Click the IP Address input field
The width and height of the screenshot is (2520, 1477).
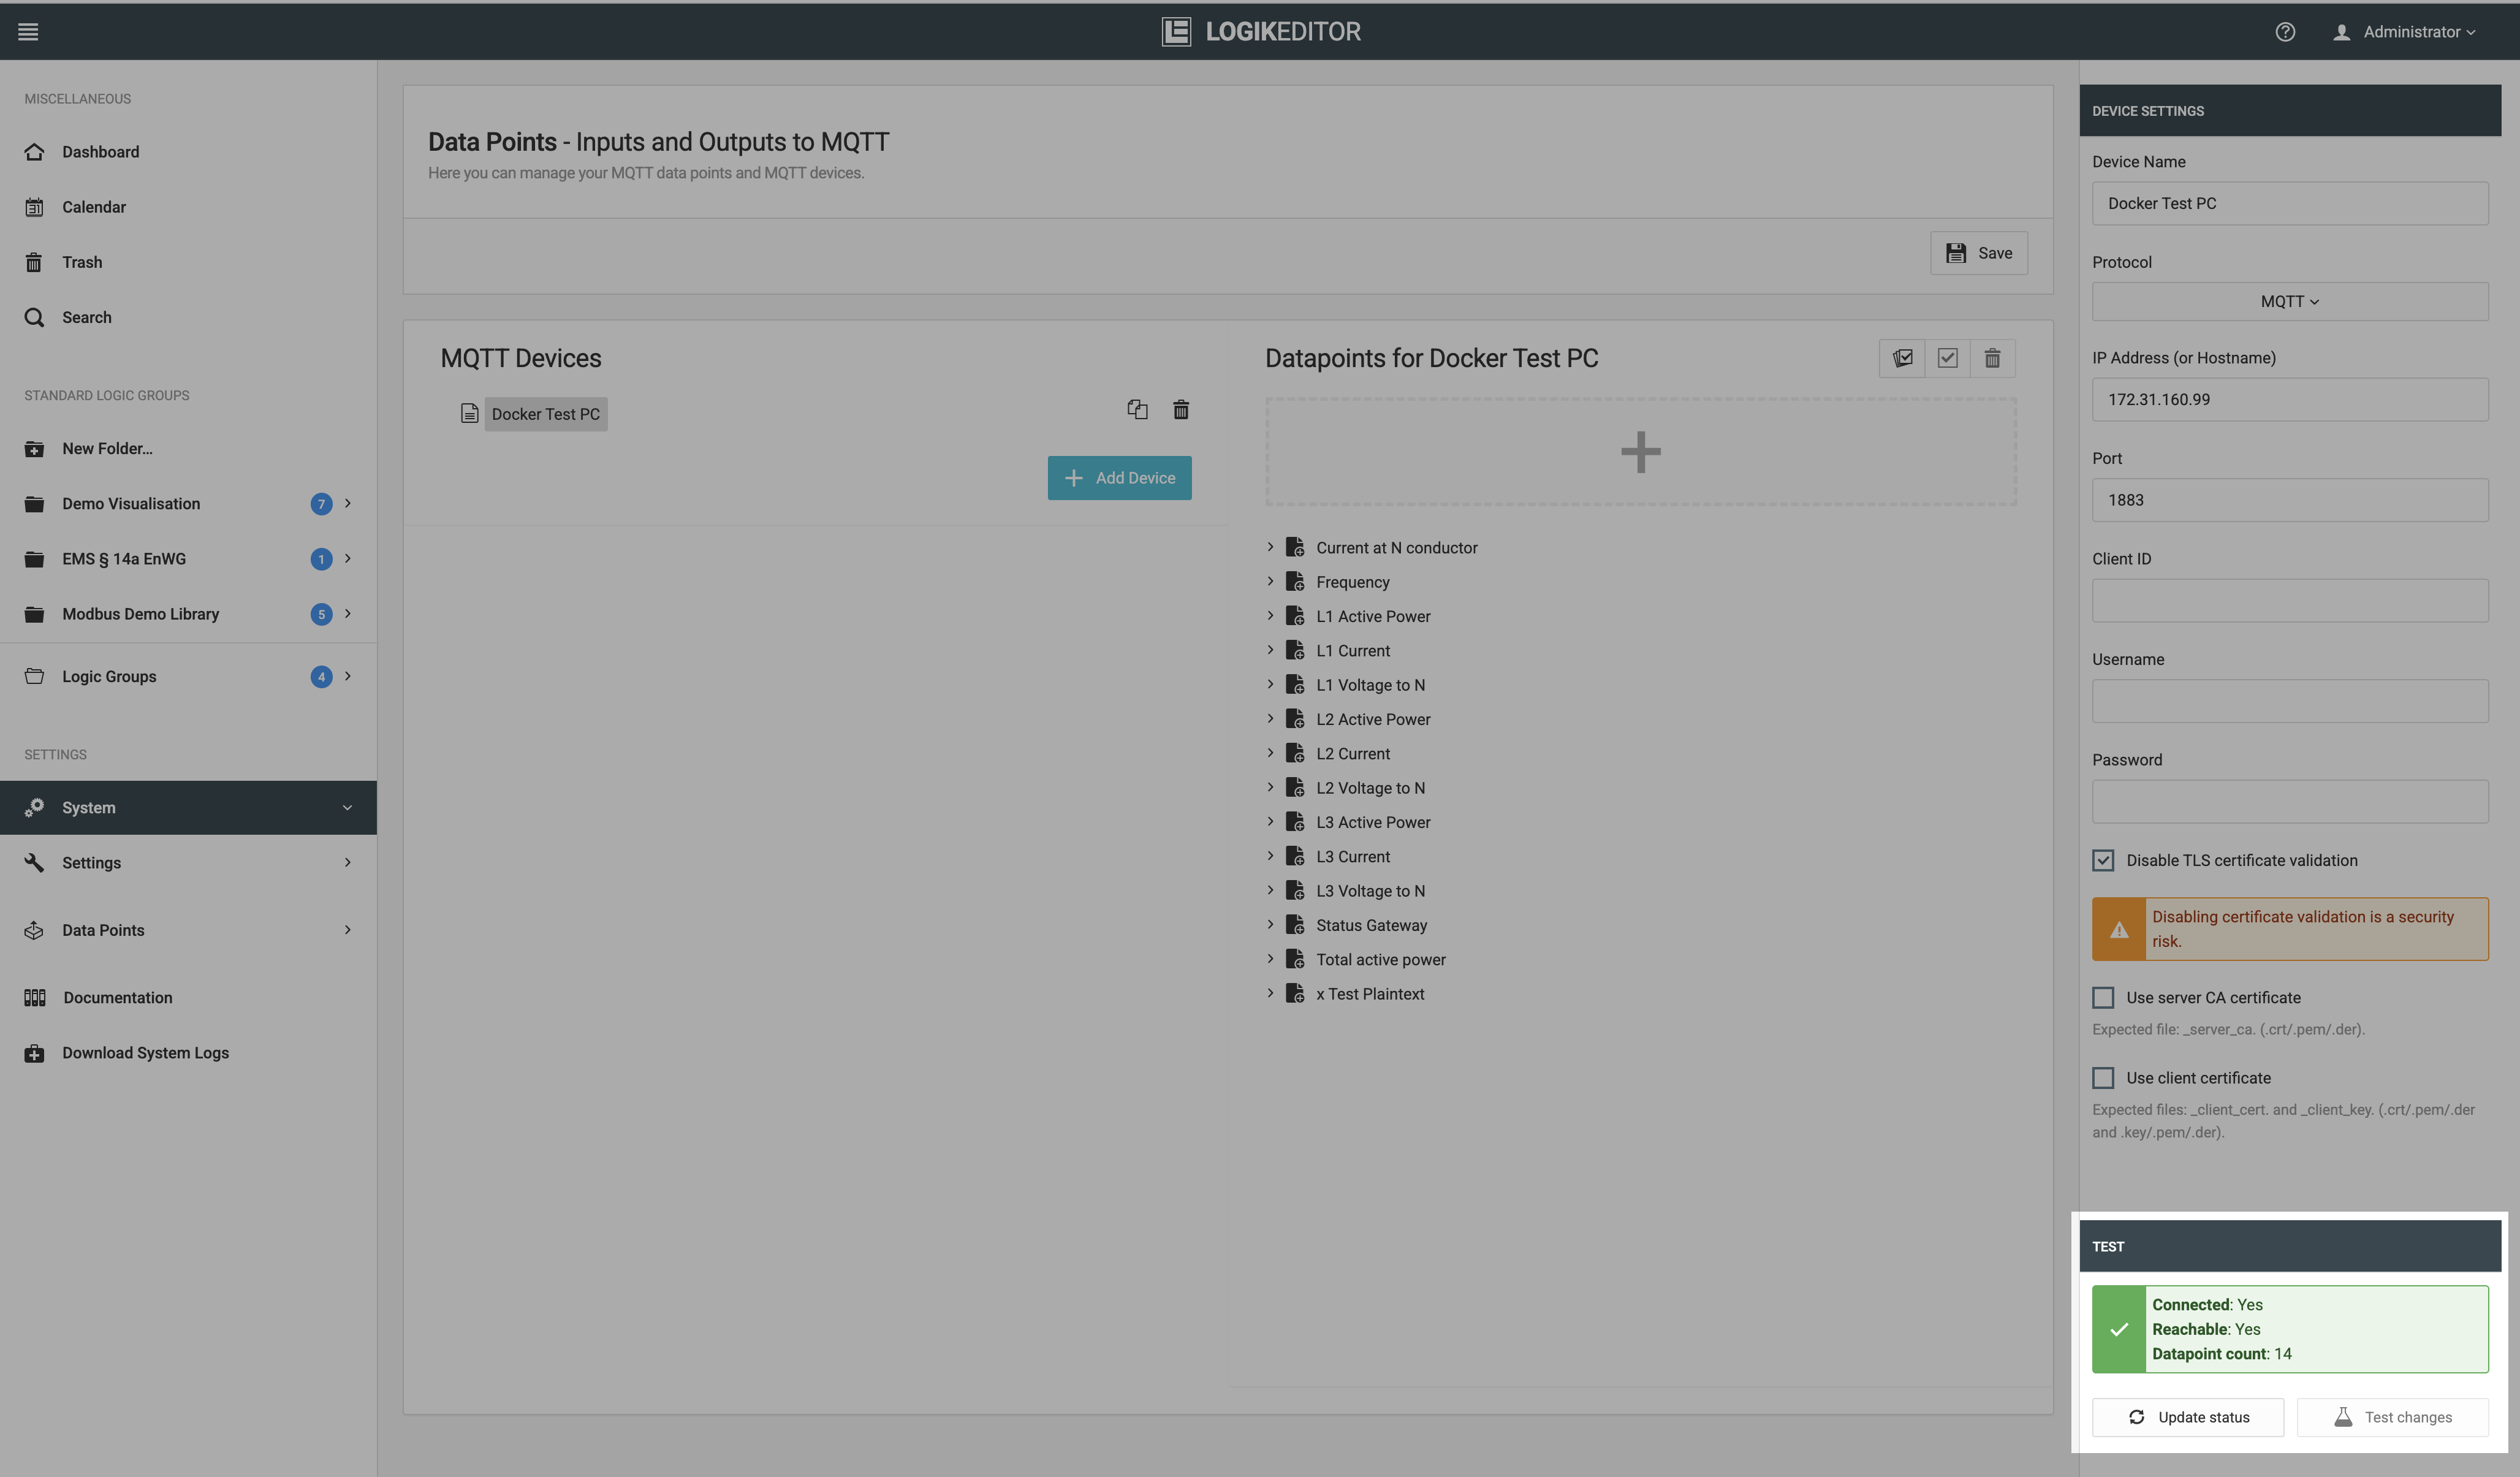coord(2290,399)
